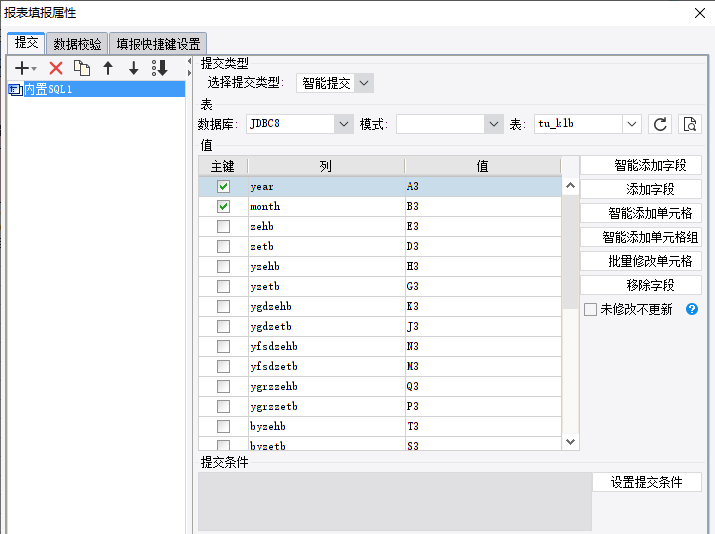
Task: Click the copy item icon
Action: coord(82,68)
